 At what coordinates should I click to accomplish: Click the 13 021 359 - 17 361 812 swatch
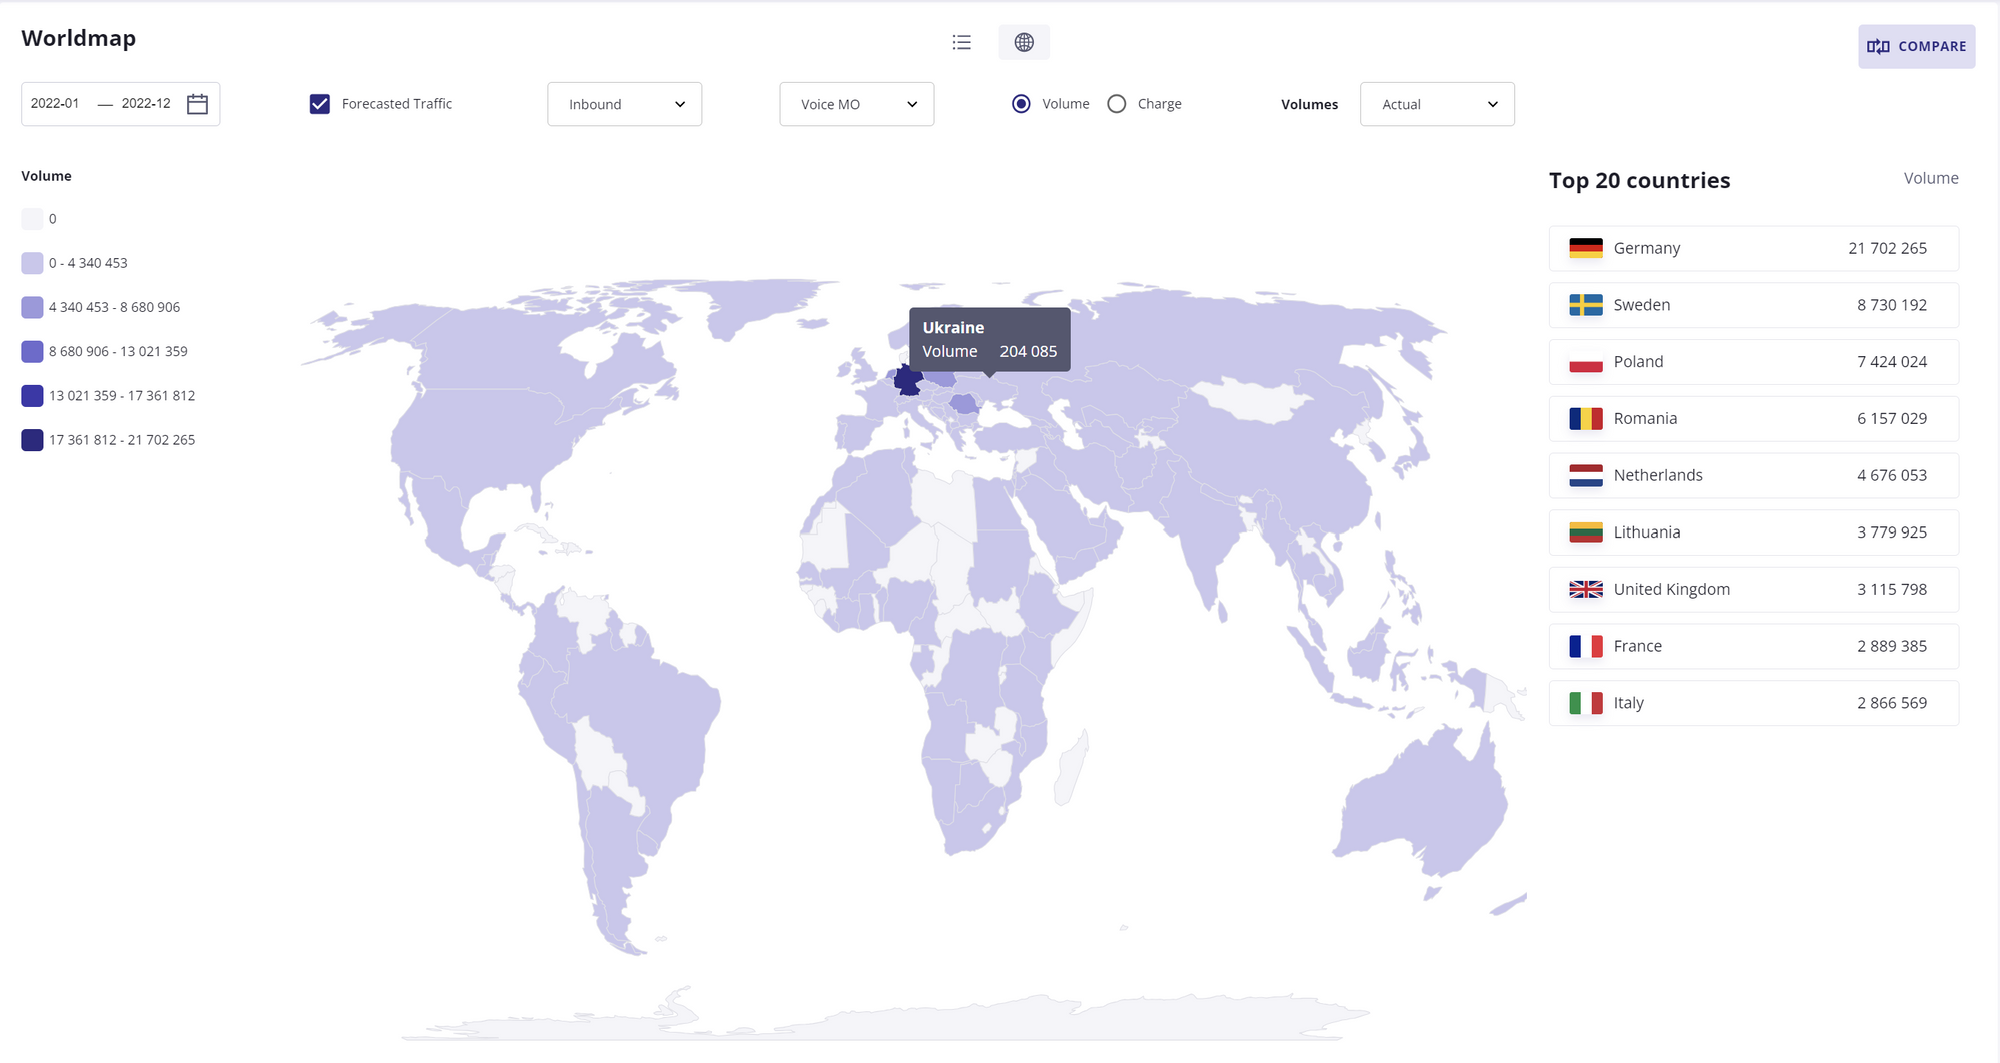32,396
